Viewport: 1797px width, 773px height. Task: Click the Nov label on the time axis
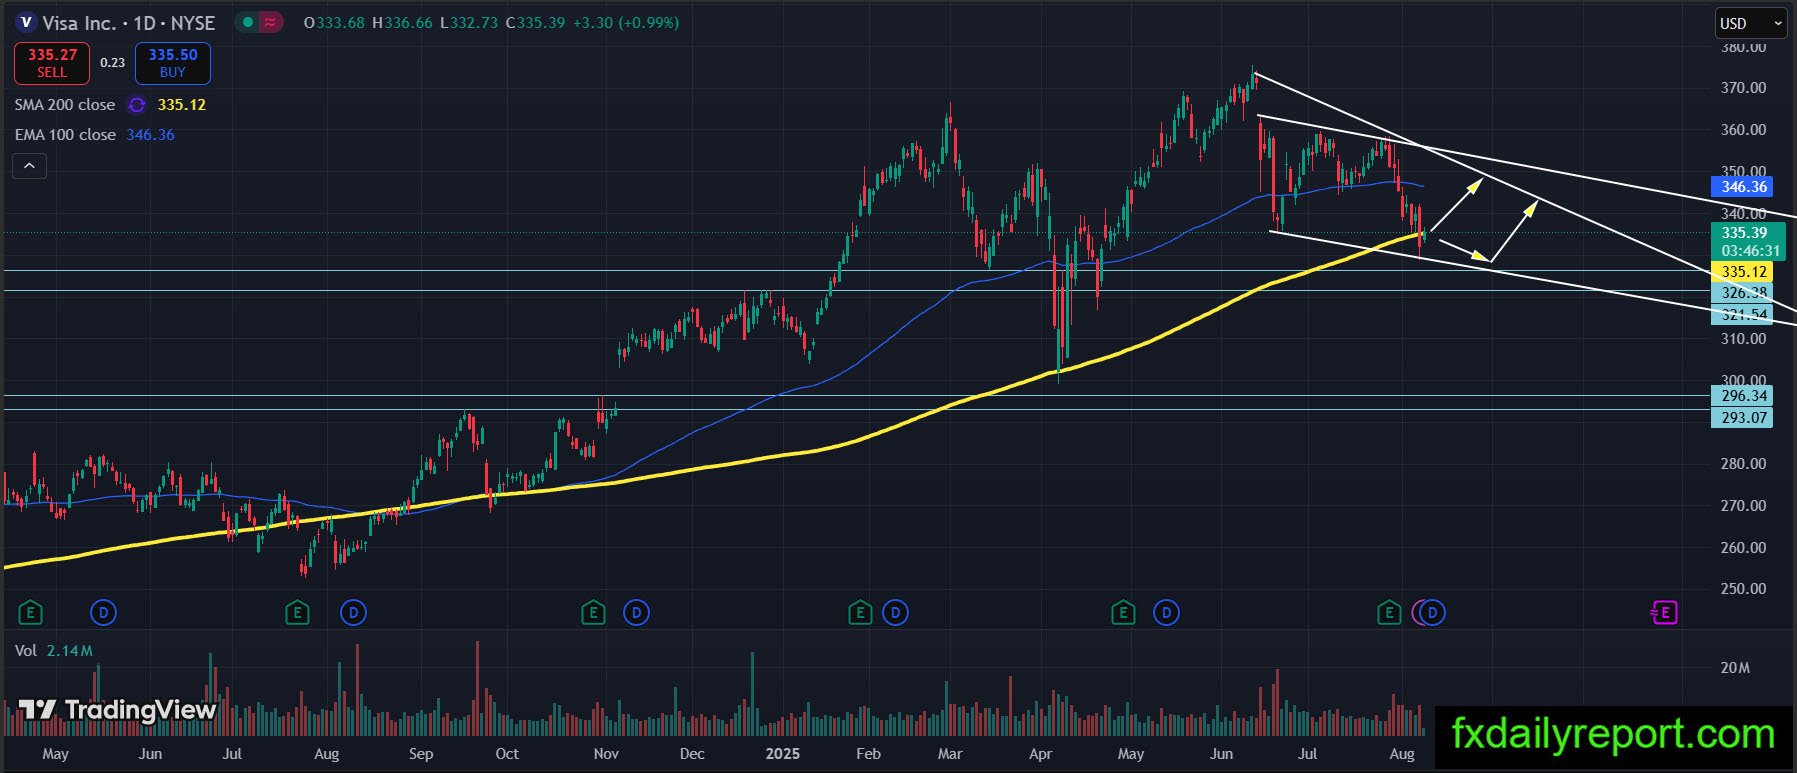(x=606, y=754)
